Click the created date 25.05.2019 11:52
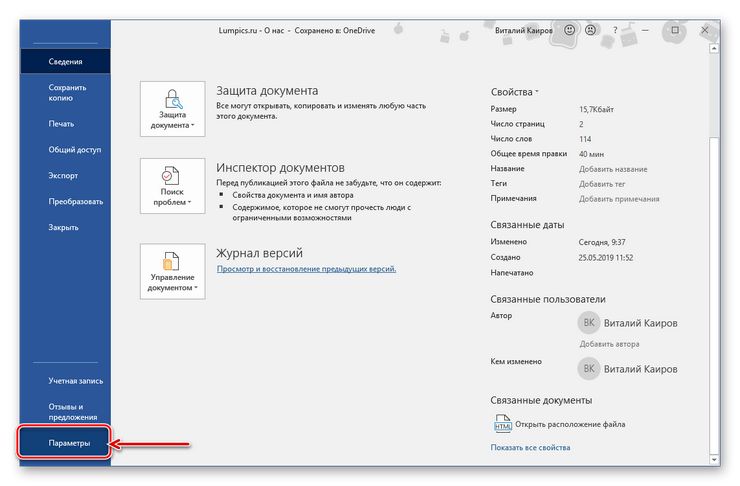Screen dimensions: 740x486 [x=605, y=258]
